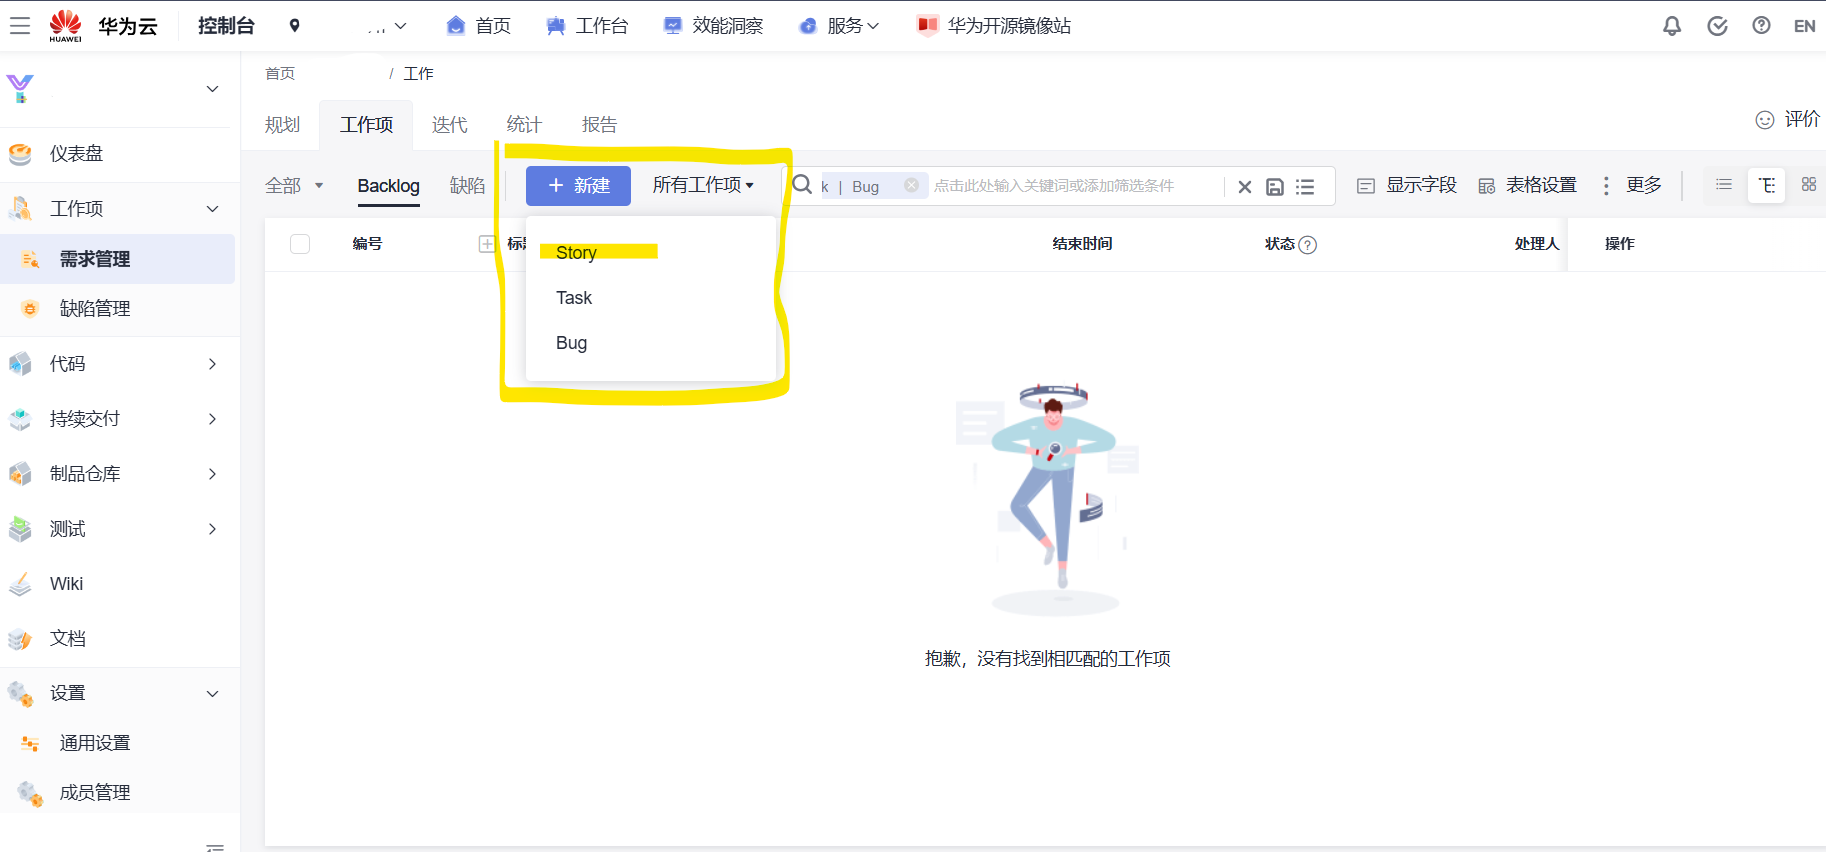The height and width of the screenshot is (852, 1826).
Task: Collapse the 设置 sidebar section
Action: (212, 694)
